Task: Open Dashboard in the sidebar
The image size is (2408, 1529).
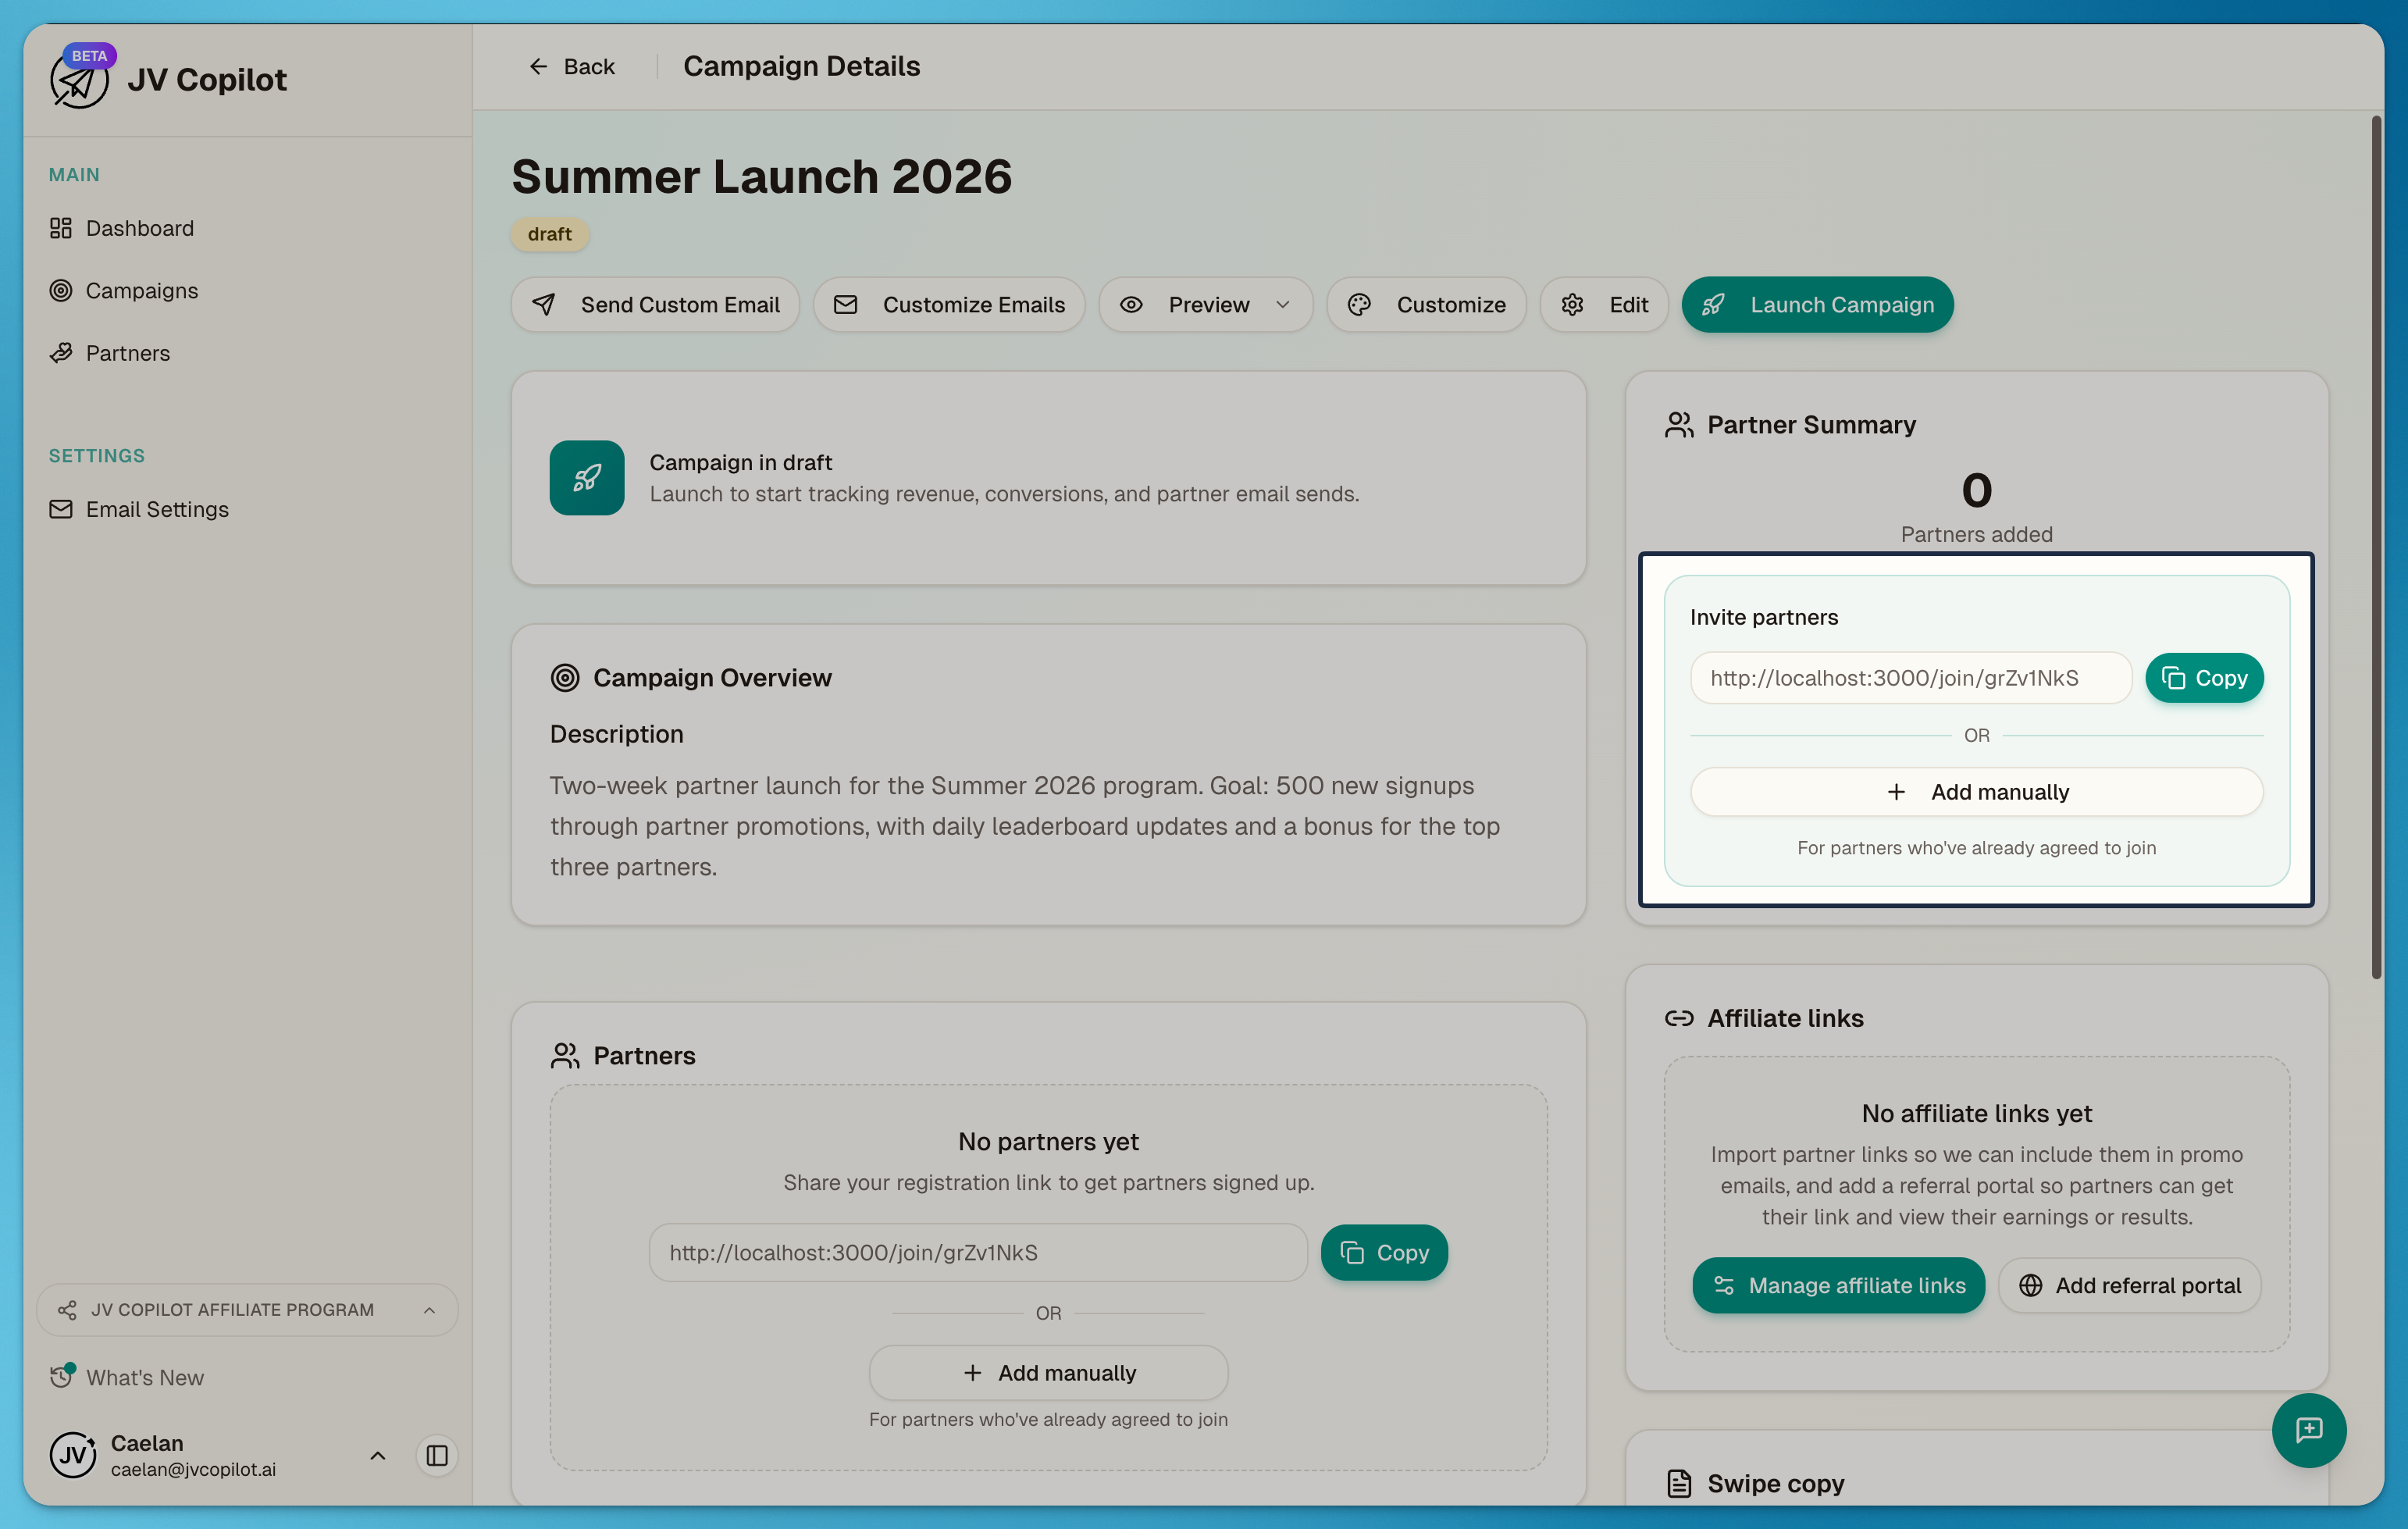Action: [122, 228]
